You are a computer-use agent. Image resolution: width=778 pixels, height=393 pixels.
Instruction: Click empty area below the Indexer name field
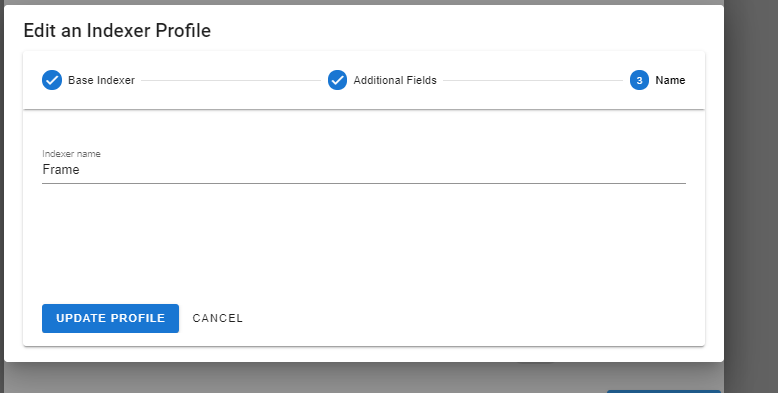(364, 238)
